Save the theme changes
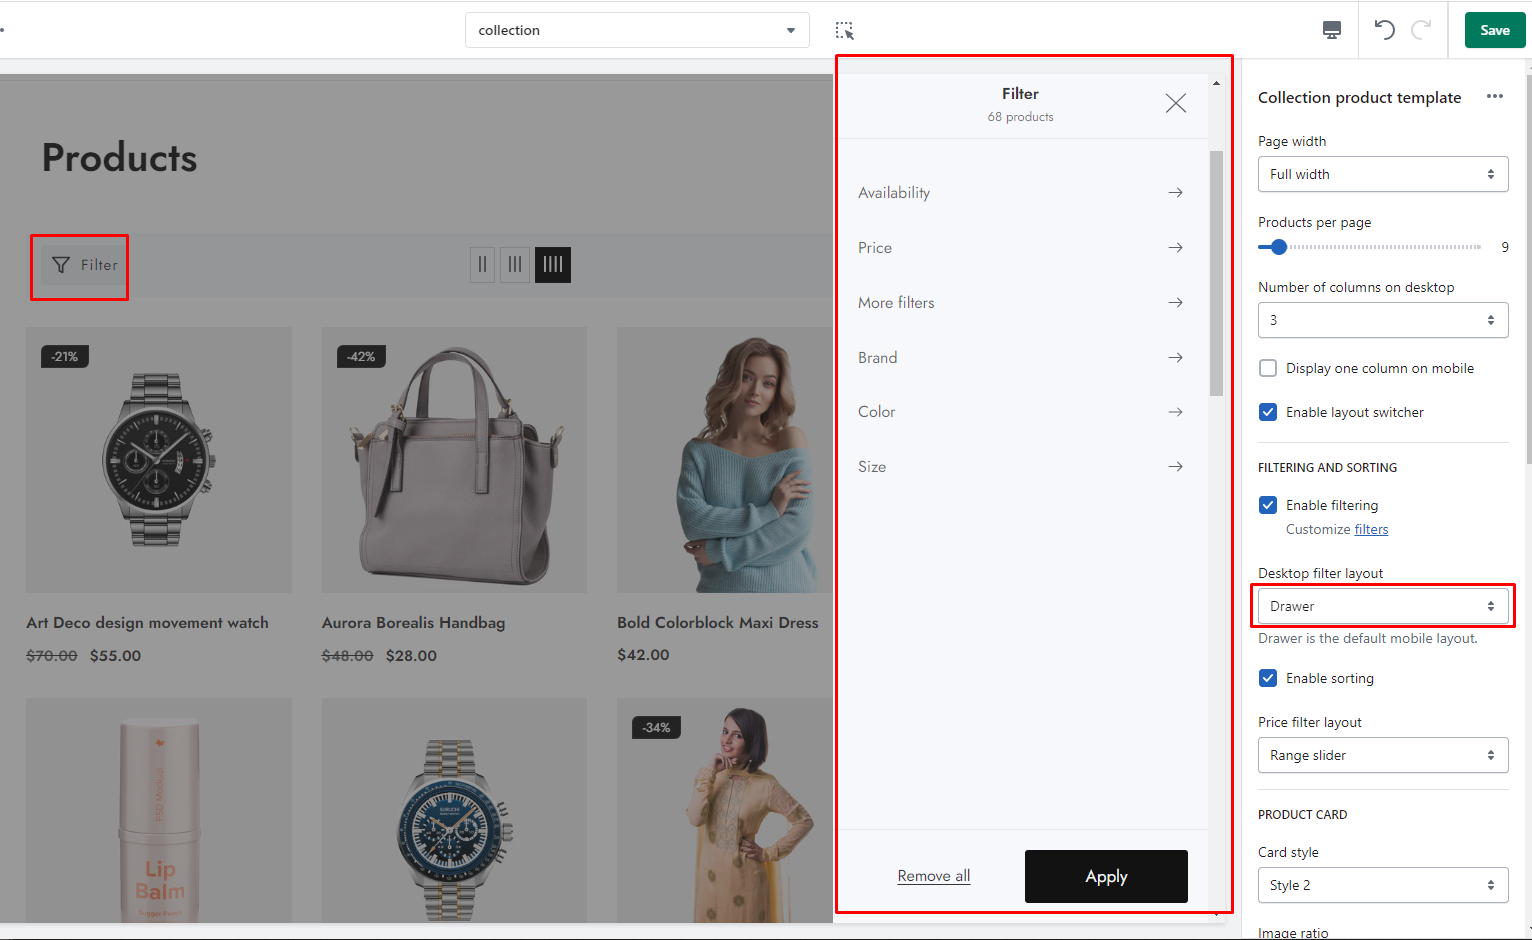The height and width of the screenshot is (940, 1532). pos(1495,30)
